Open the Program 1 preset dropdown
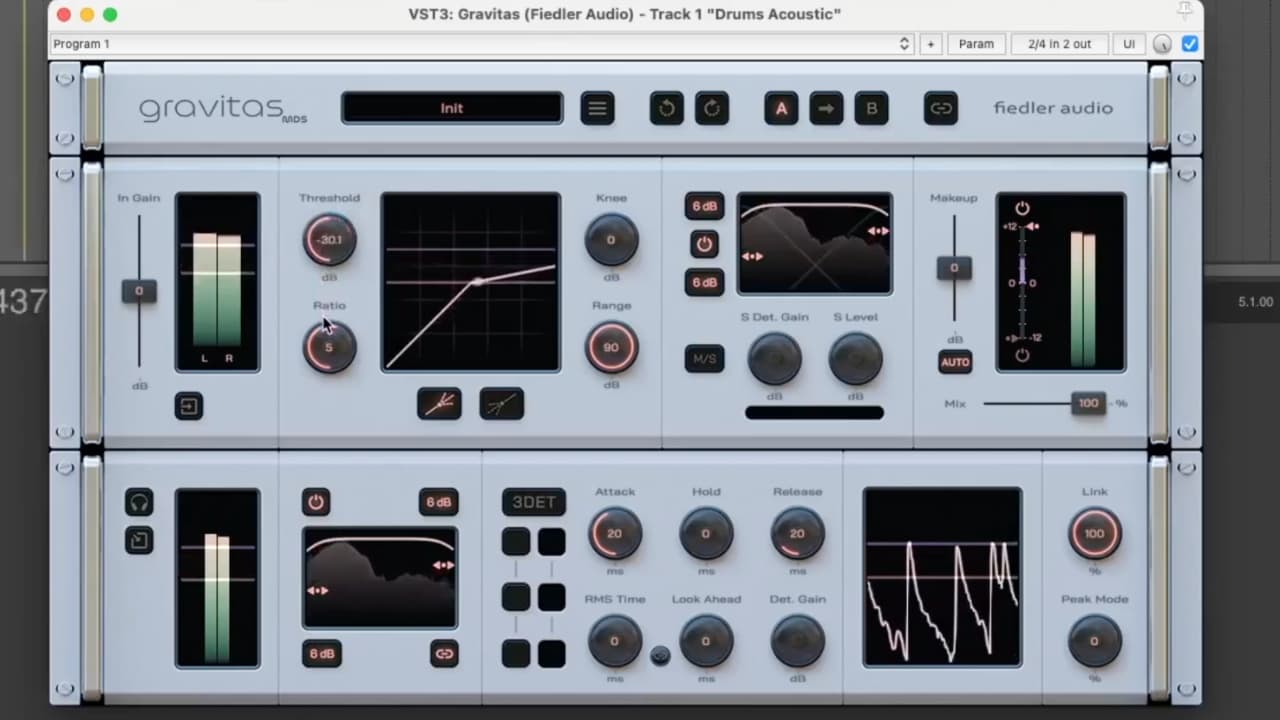The width and height of the screenshot is (1280, 720). (482, 44)
